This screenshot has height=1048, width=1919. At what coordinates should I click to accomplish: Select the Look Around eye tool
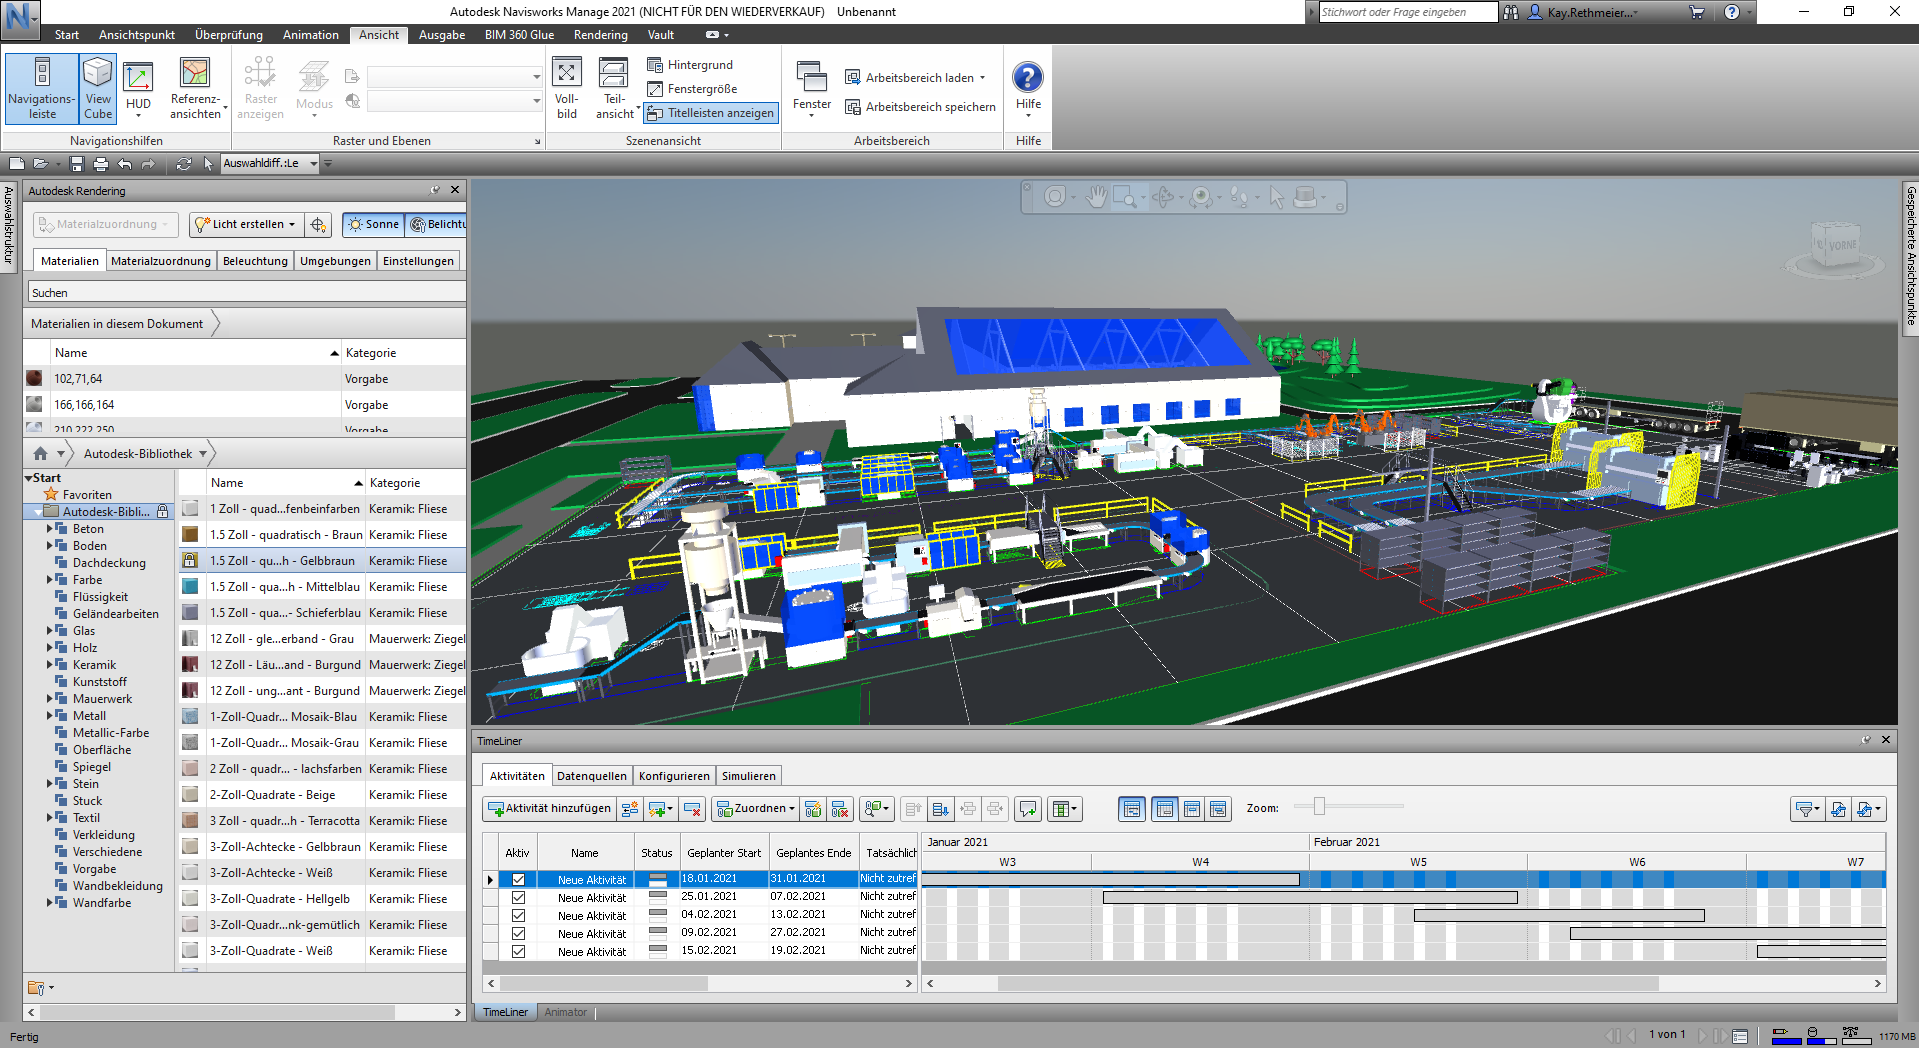point(1200,197)
